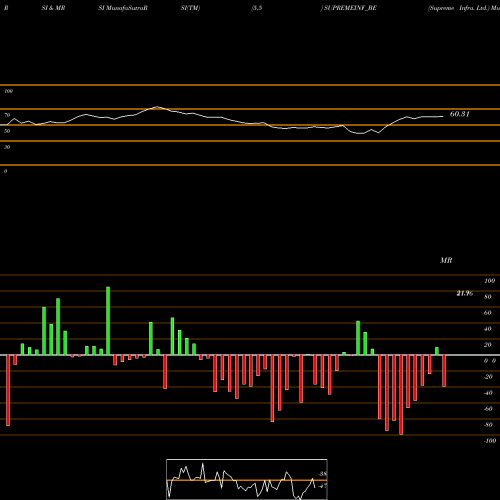
Task: Click the last red bar at the right end
Action: click(x=444, y=371)
